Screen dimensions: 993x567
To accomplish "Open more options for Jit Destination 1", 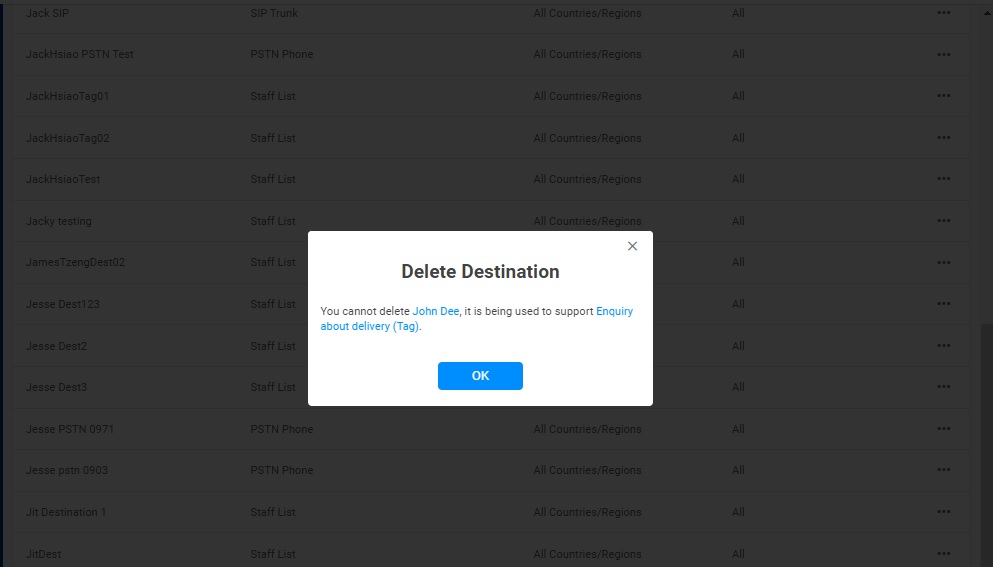I will tap(943, 512).
